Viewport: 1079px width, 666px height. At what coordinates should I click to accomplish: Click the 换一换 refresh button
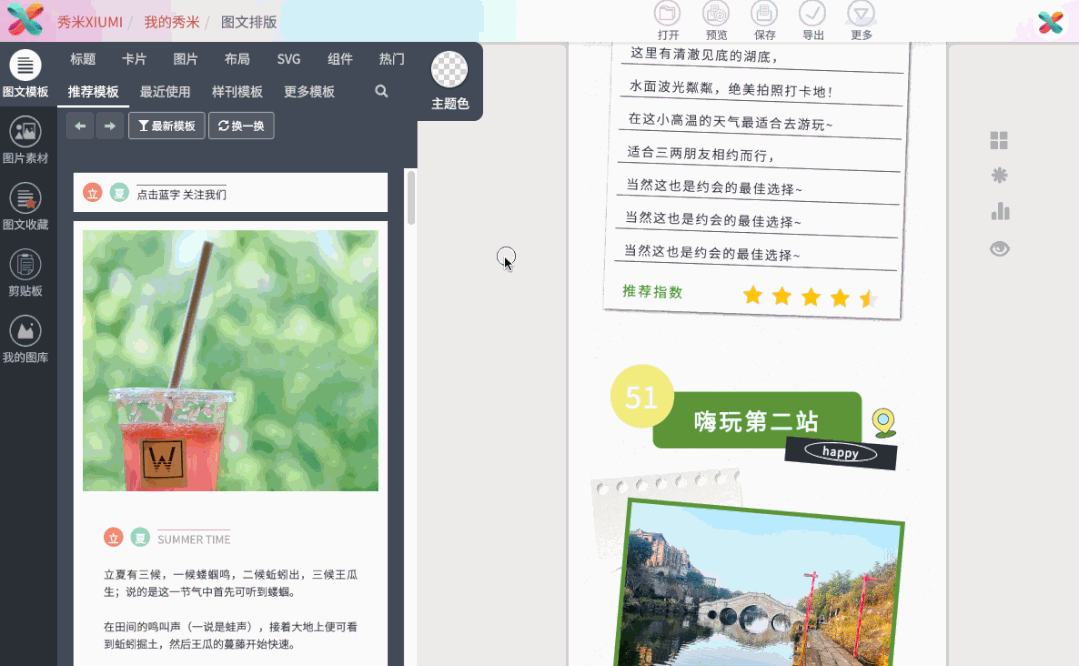tap(241, 126)
